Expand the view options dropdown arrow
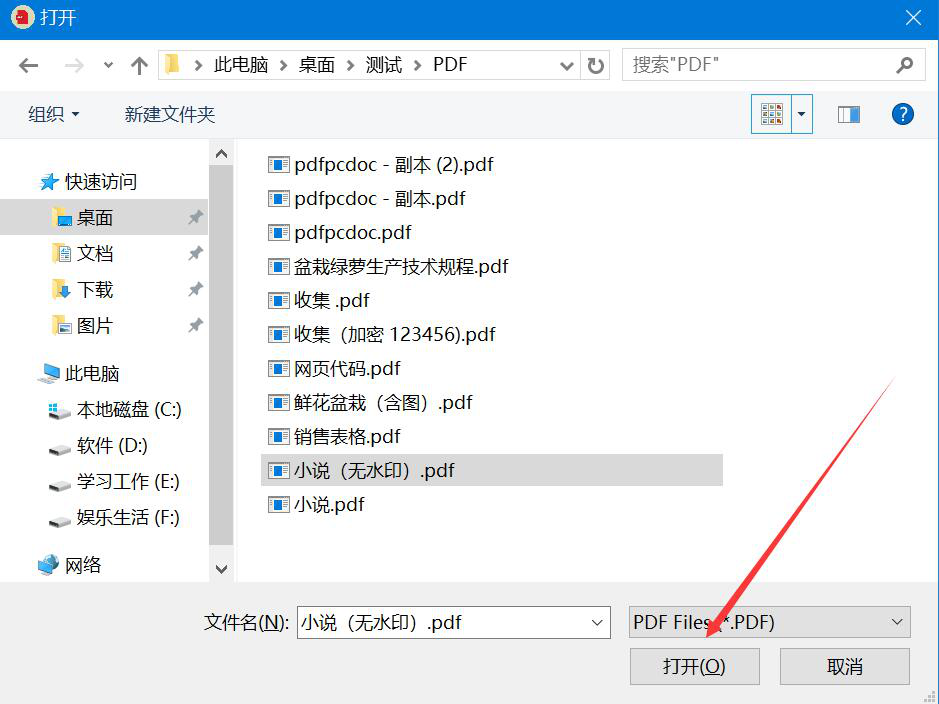Viewport: 939px width, 704px height. click(802, 114)
